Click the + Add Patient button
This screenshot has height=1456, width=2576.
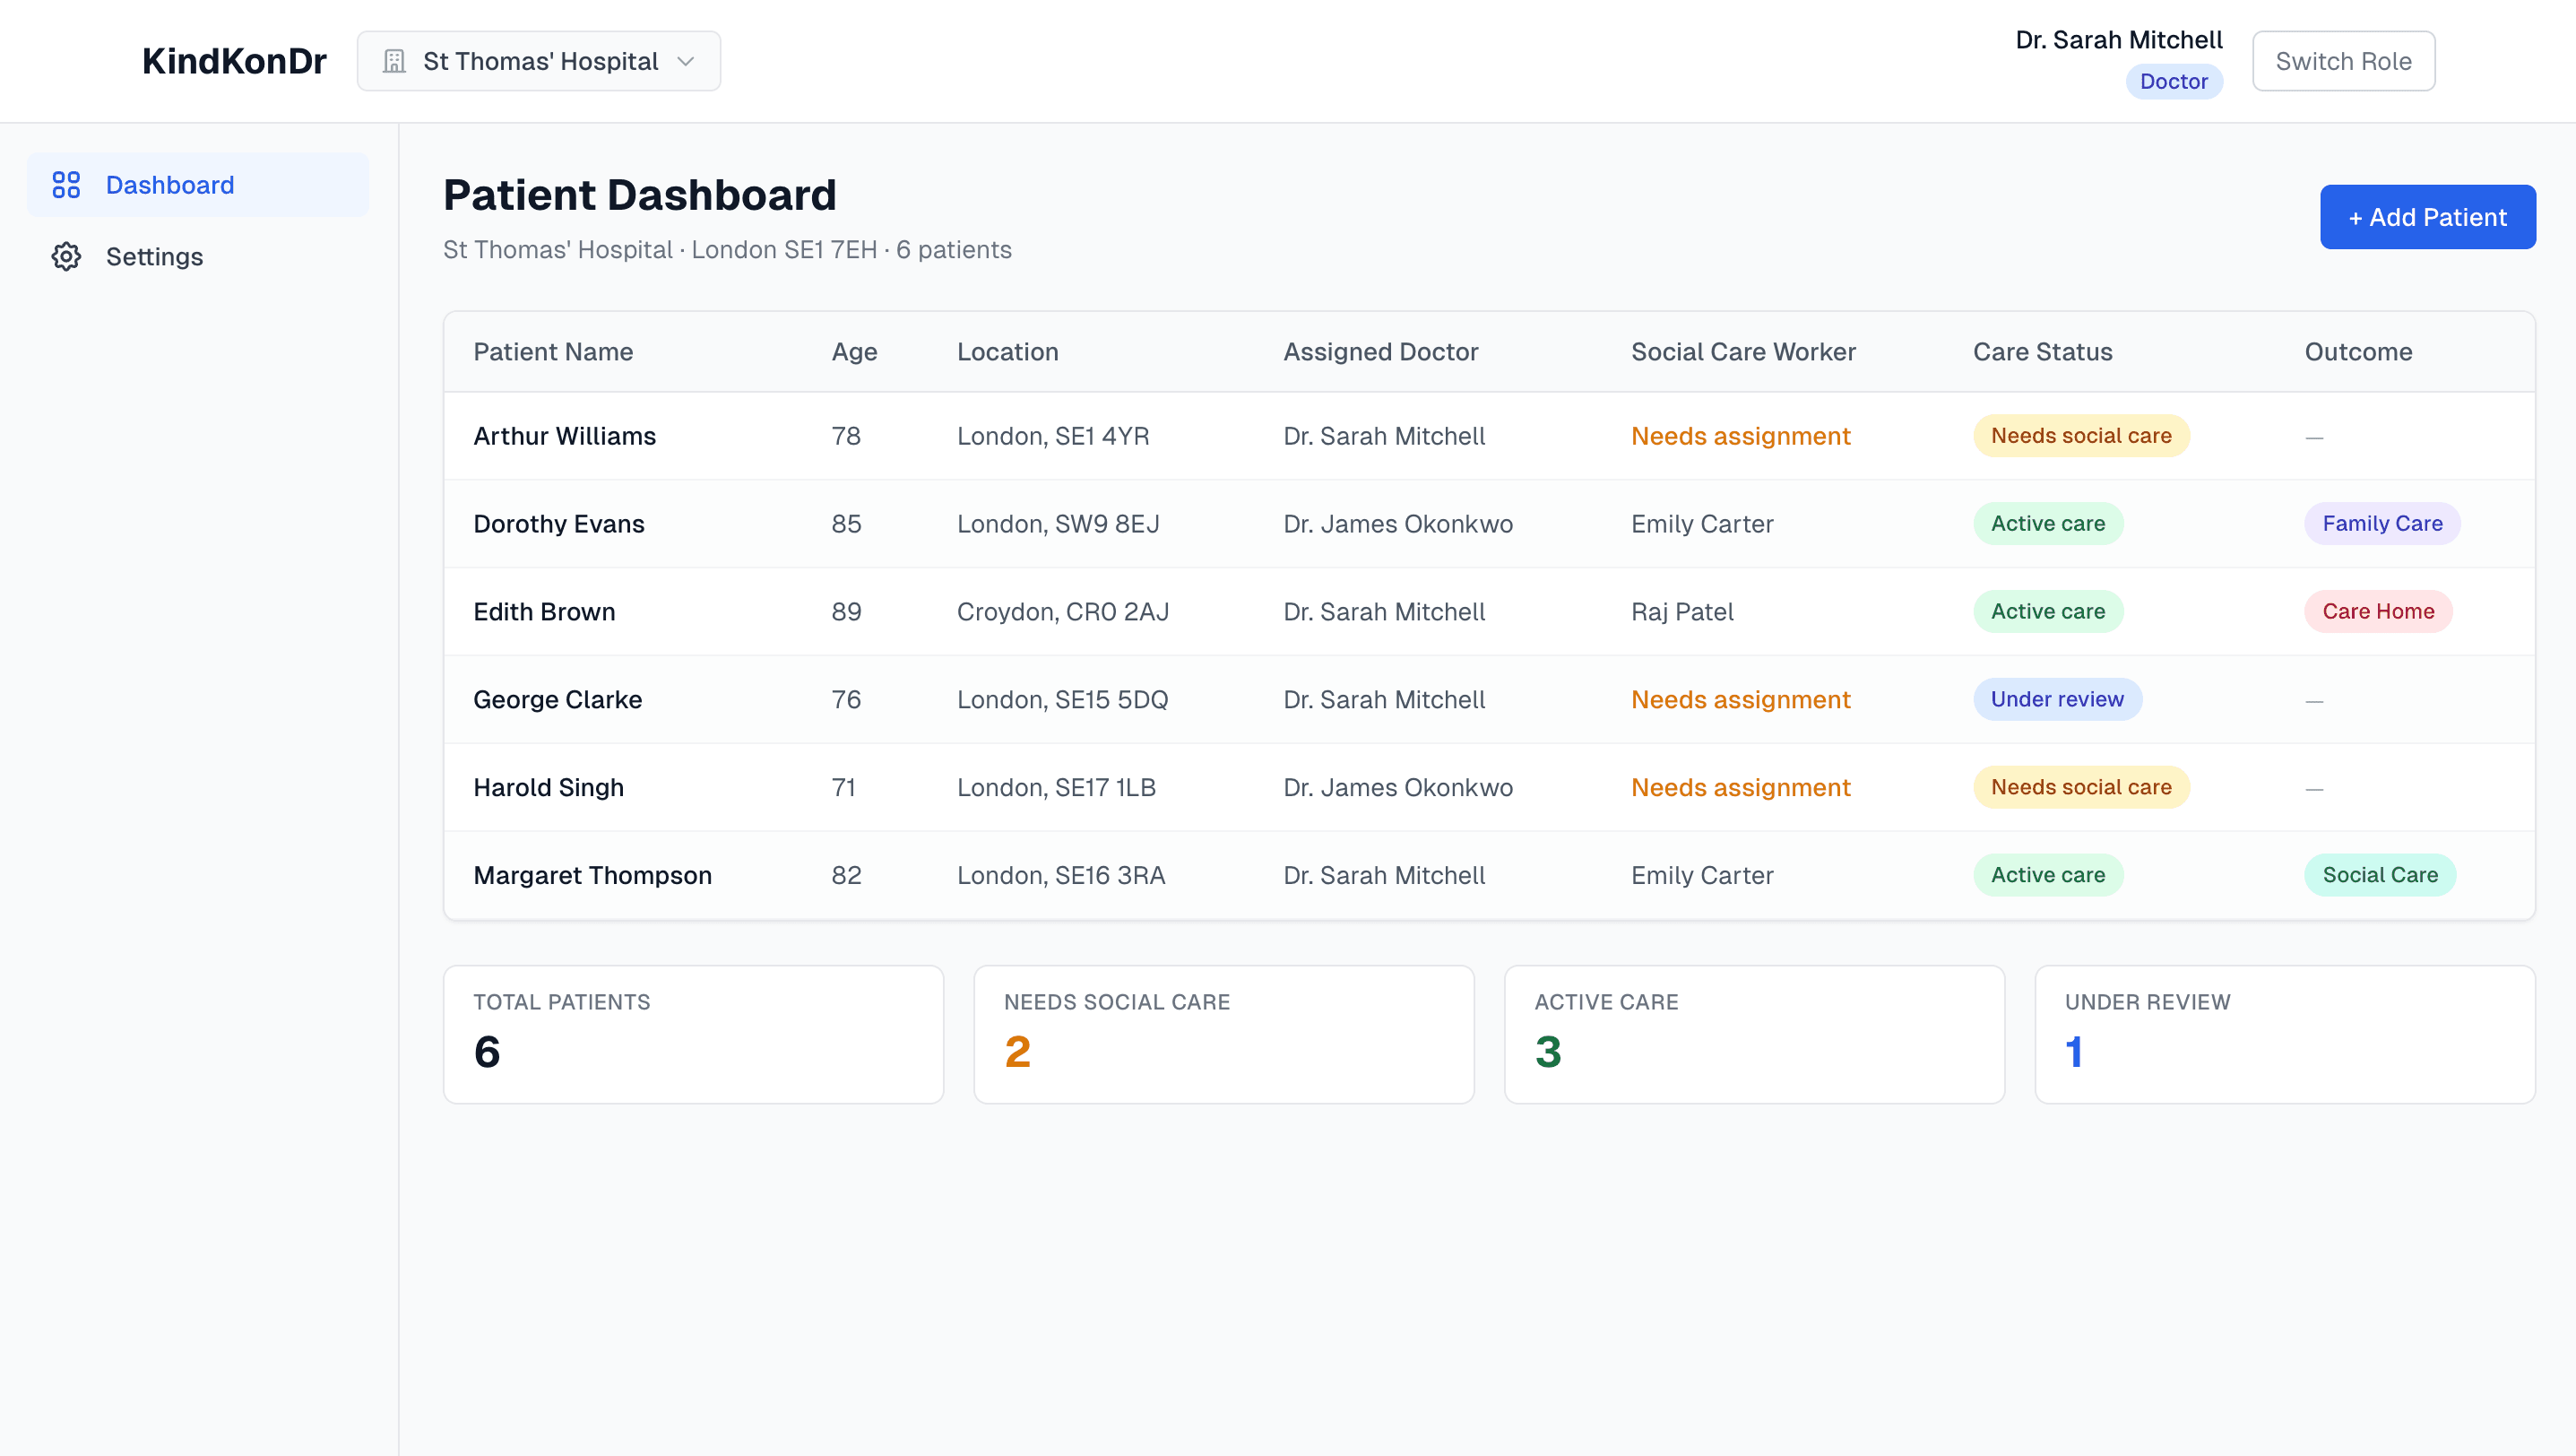tap(2426, 217)
